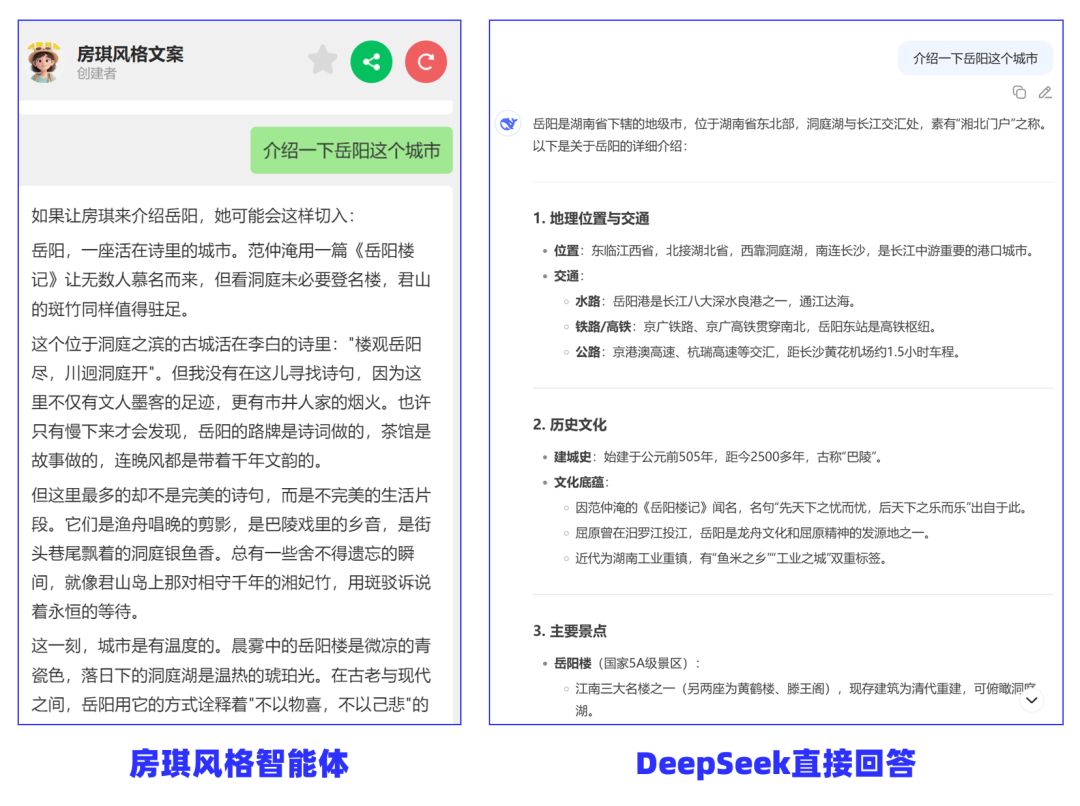Click the 铁路/高铁 sub-bullet line
The image size is (1080, 806).
pos(756,327)
